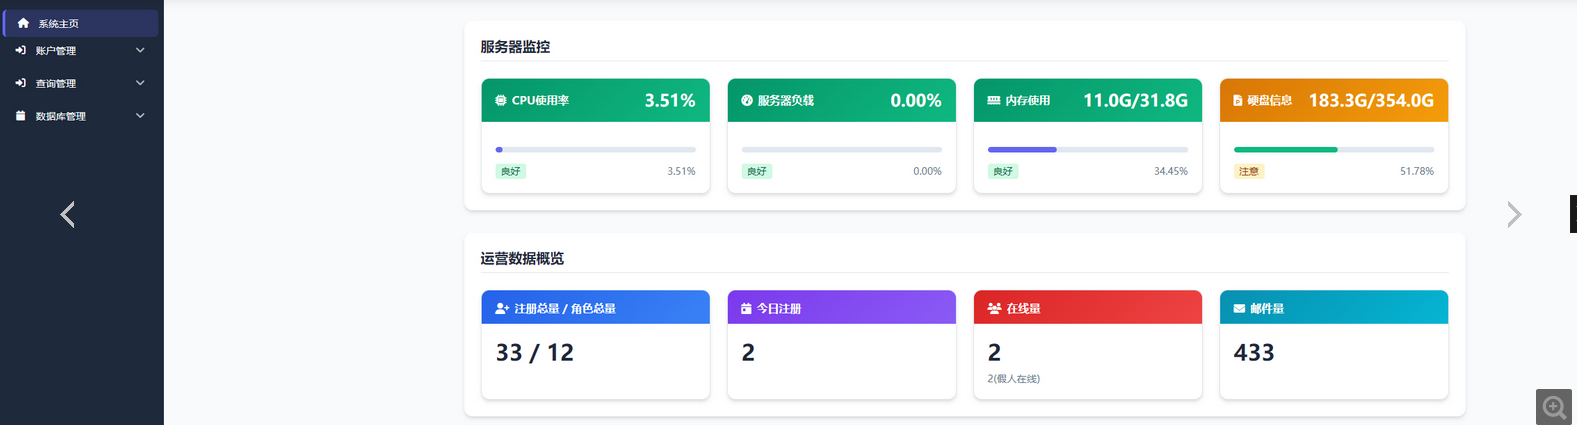The image size is (1577, 425).
Task: Click the 硬盘信息 disk icon
Action: (1237, 101)
